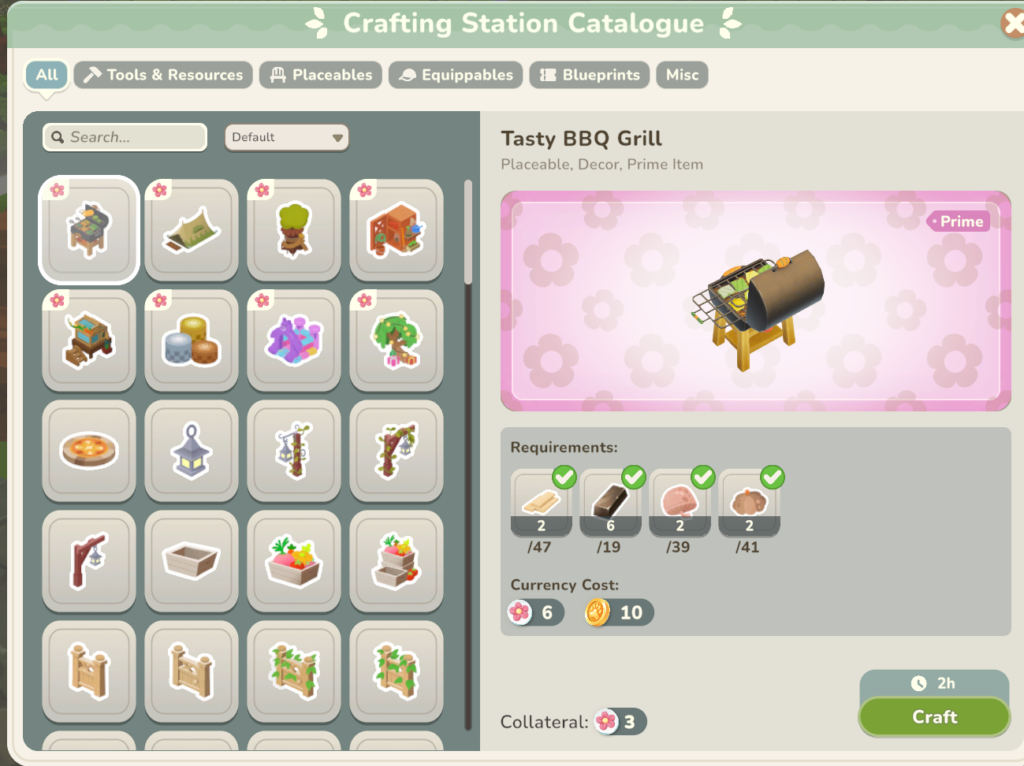
Task: Click the dark ingot requirement slot
Action: (611, 503)
